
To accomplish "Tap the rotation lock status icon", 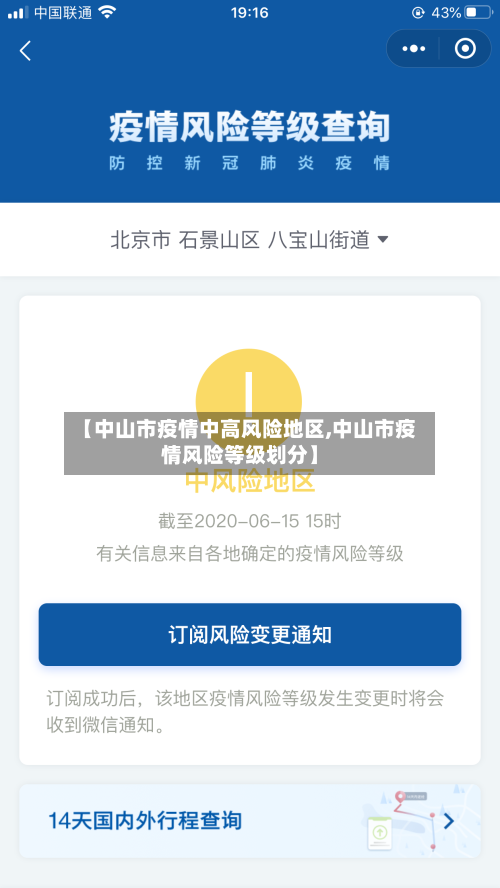I will coord(418,12).
